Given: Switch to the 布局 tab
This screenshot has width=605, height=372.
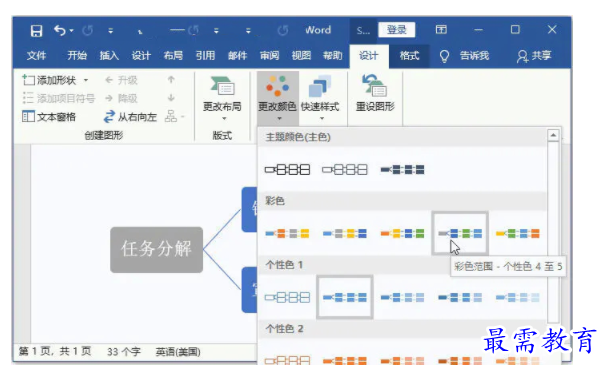Looking at the screenshot, I should click(173, 56).
